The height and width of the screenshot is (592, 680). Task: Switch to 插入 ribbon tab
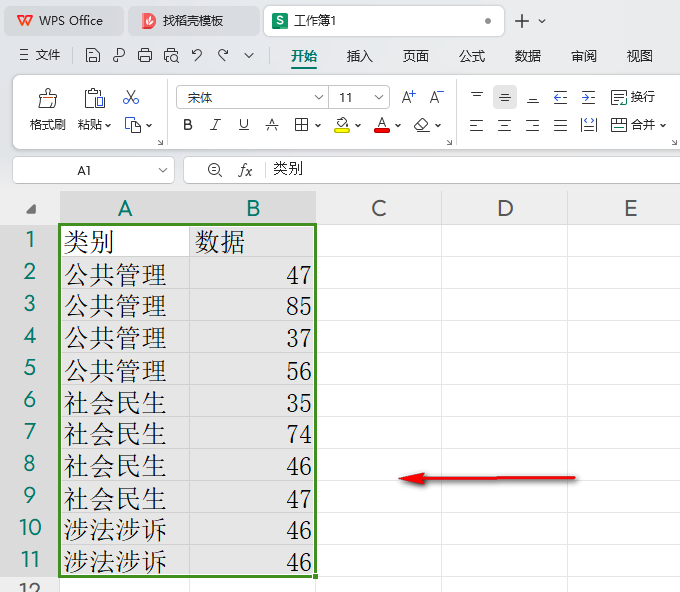pyautogui.click(x=360, y=56)
